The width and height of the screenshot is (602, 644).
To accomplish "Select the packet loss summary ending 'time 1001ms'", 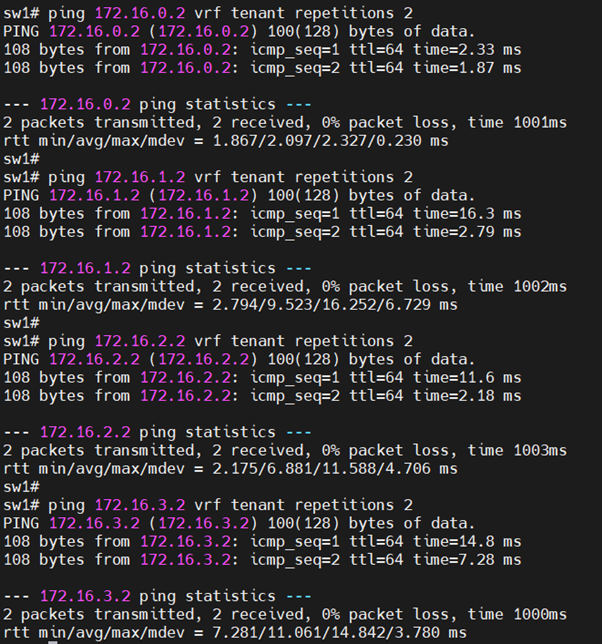I will [x=285, y=123].
